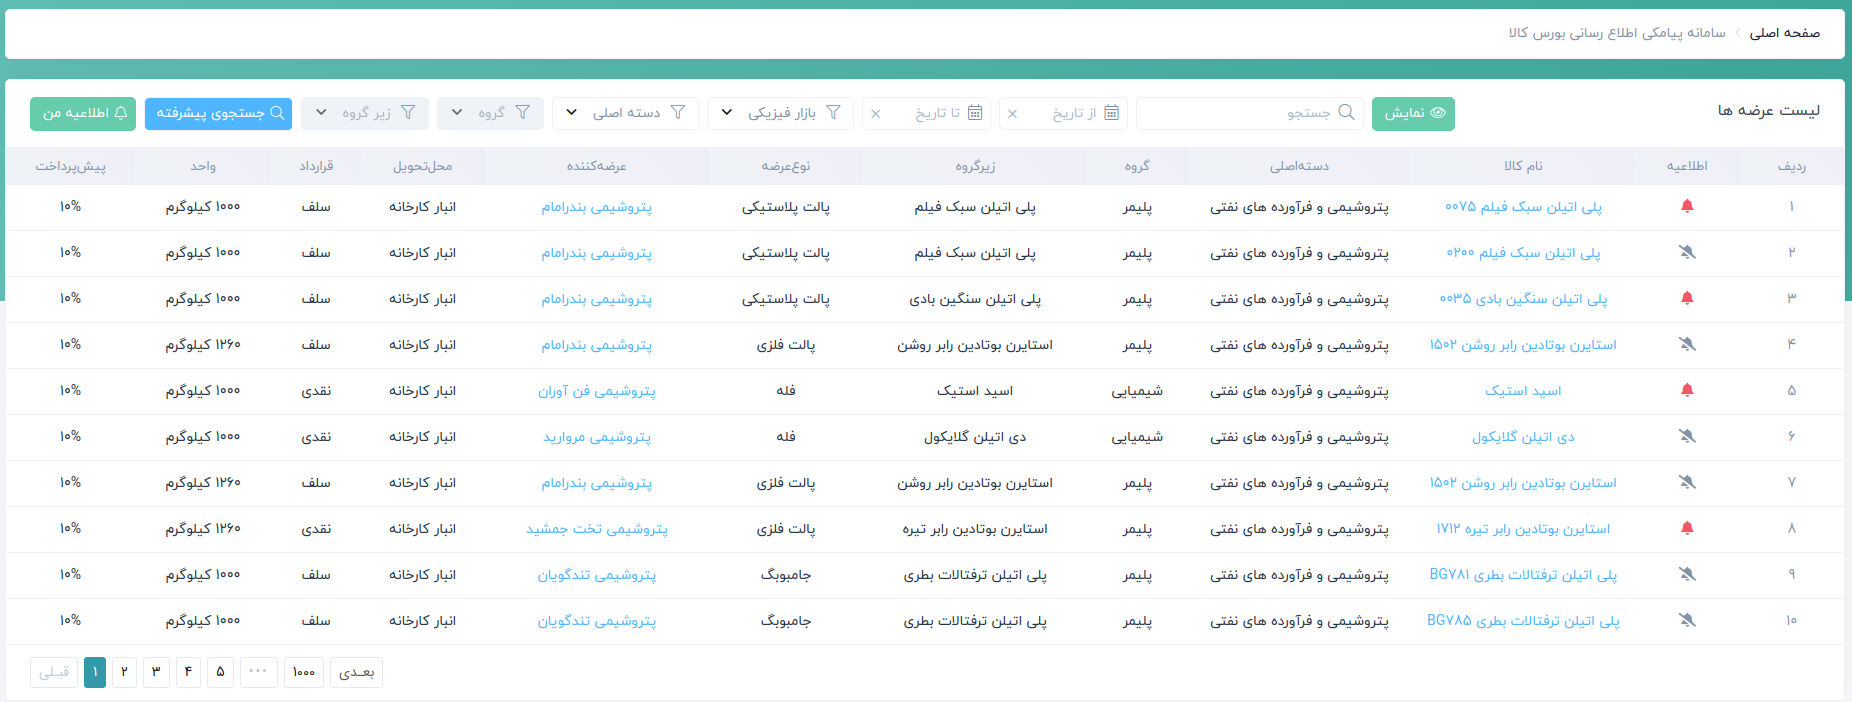Screen dimensions: 1852x702
Task: Open دی اتیلن گلایکول product link
Action: [x=1523, y=437]
